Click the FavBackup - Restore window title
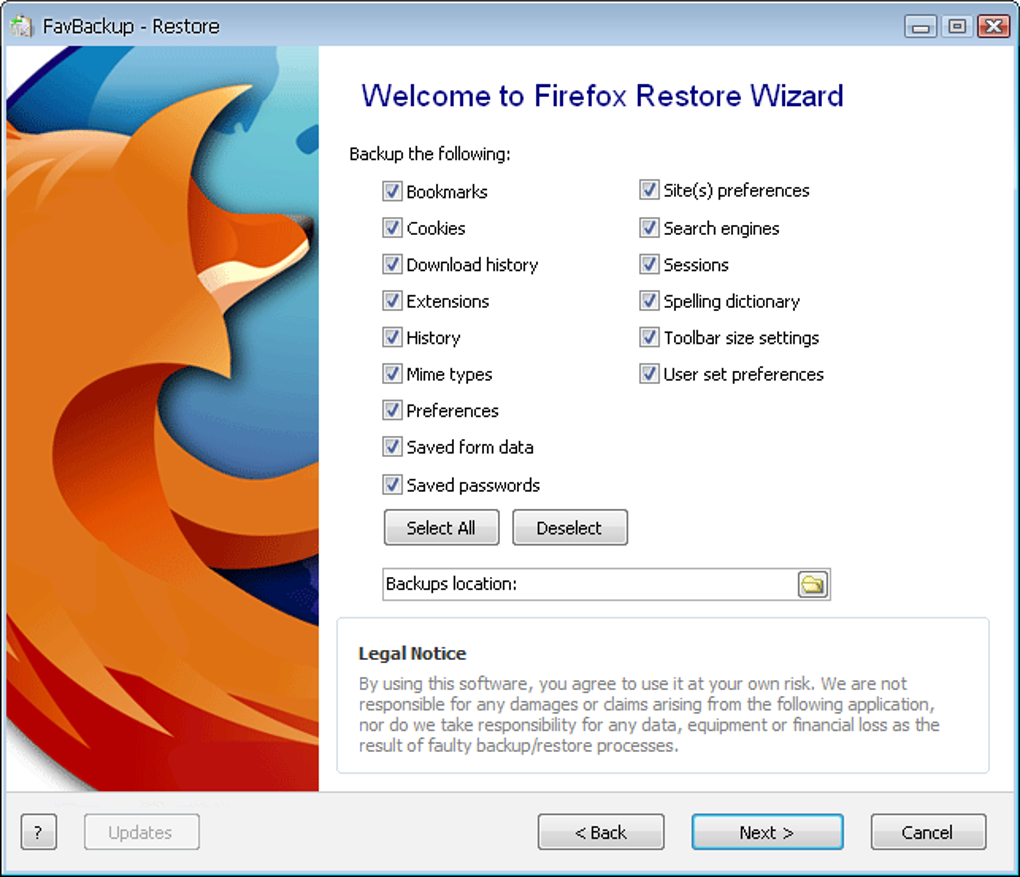1020x877 pixels. coord(131,26)
